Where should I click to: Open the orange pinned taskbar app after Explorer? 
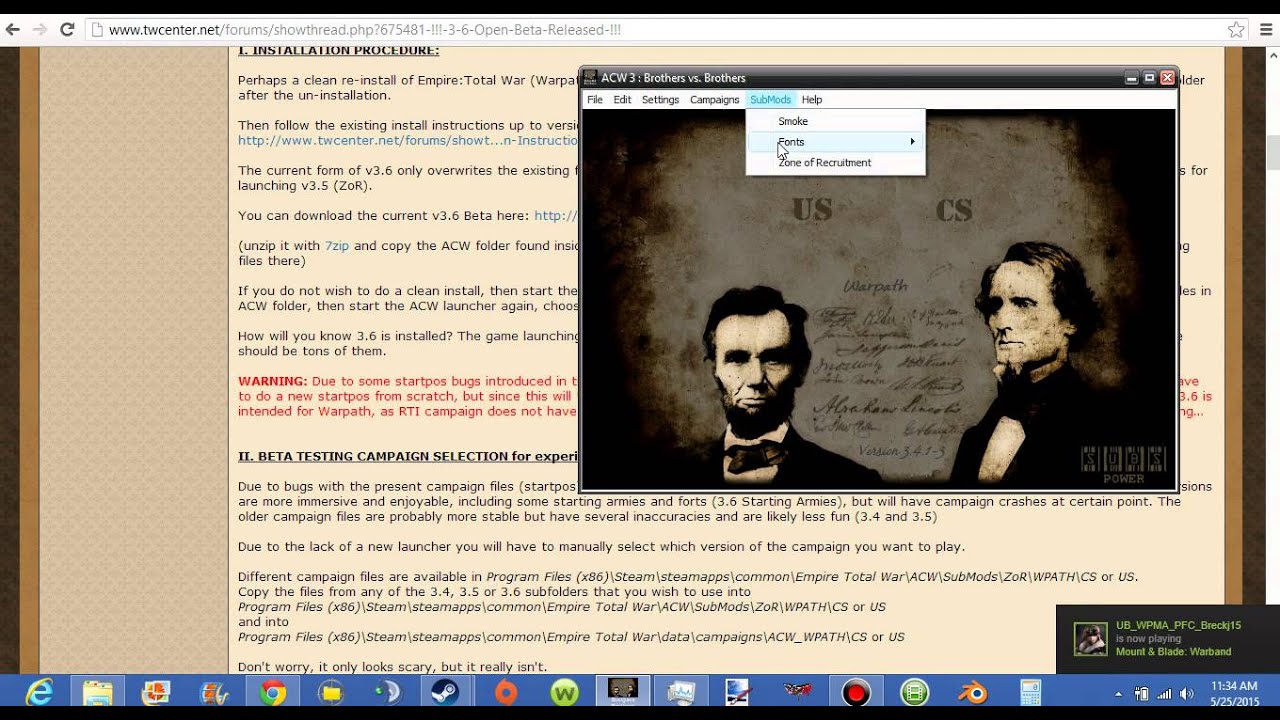pyautogui.click(x=156, y=692)
